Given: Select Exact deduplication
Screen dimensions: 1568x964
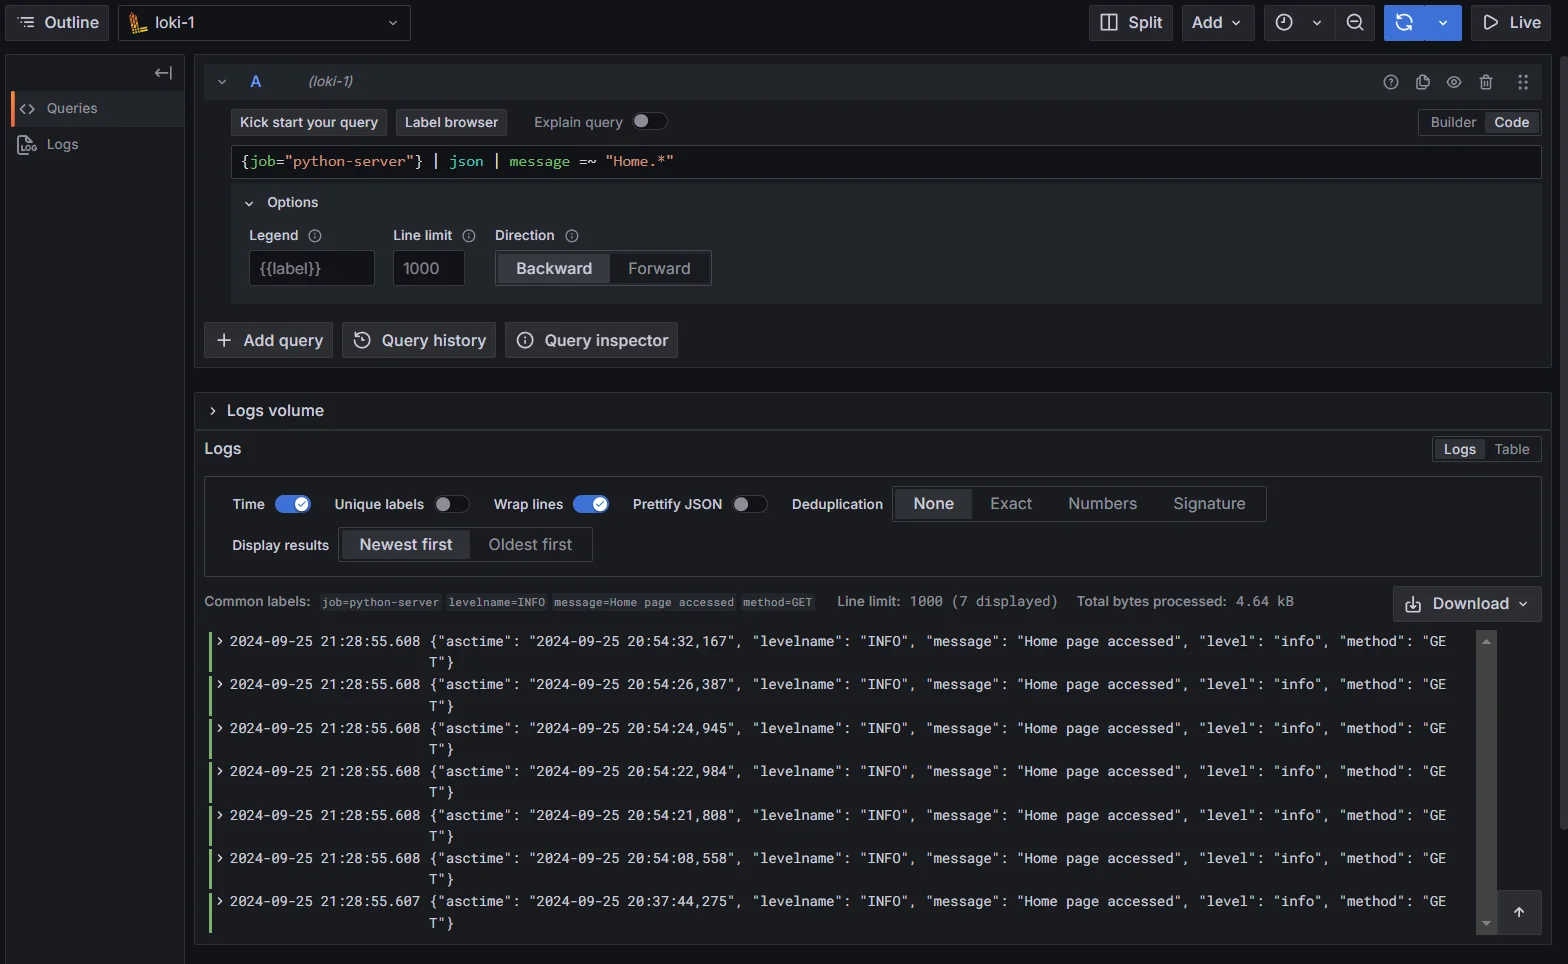Looking at the screenshot, I should (1011, 504).
